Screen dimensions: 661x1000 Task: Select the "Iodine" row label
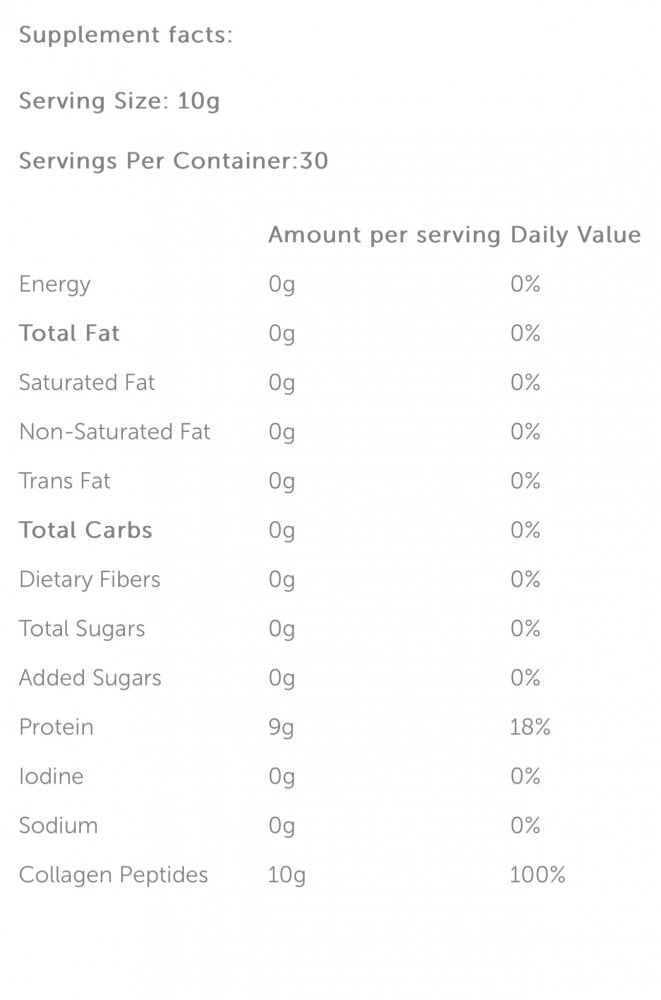tap(51, 776)
